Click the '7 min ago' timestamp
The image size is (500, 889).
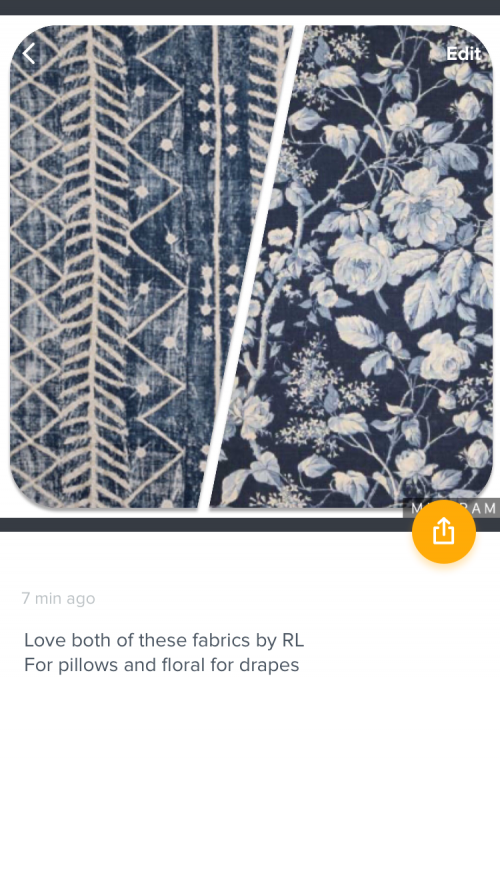pos(58,598)
